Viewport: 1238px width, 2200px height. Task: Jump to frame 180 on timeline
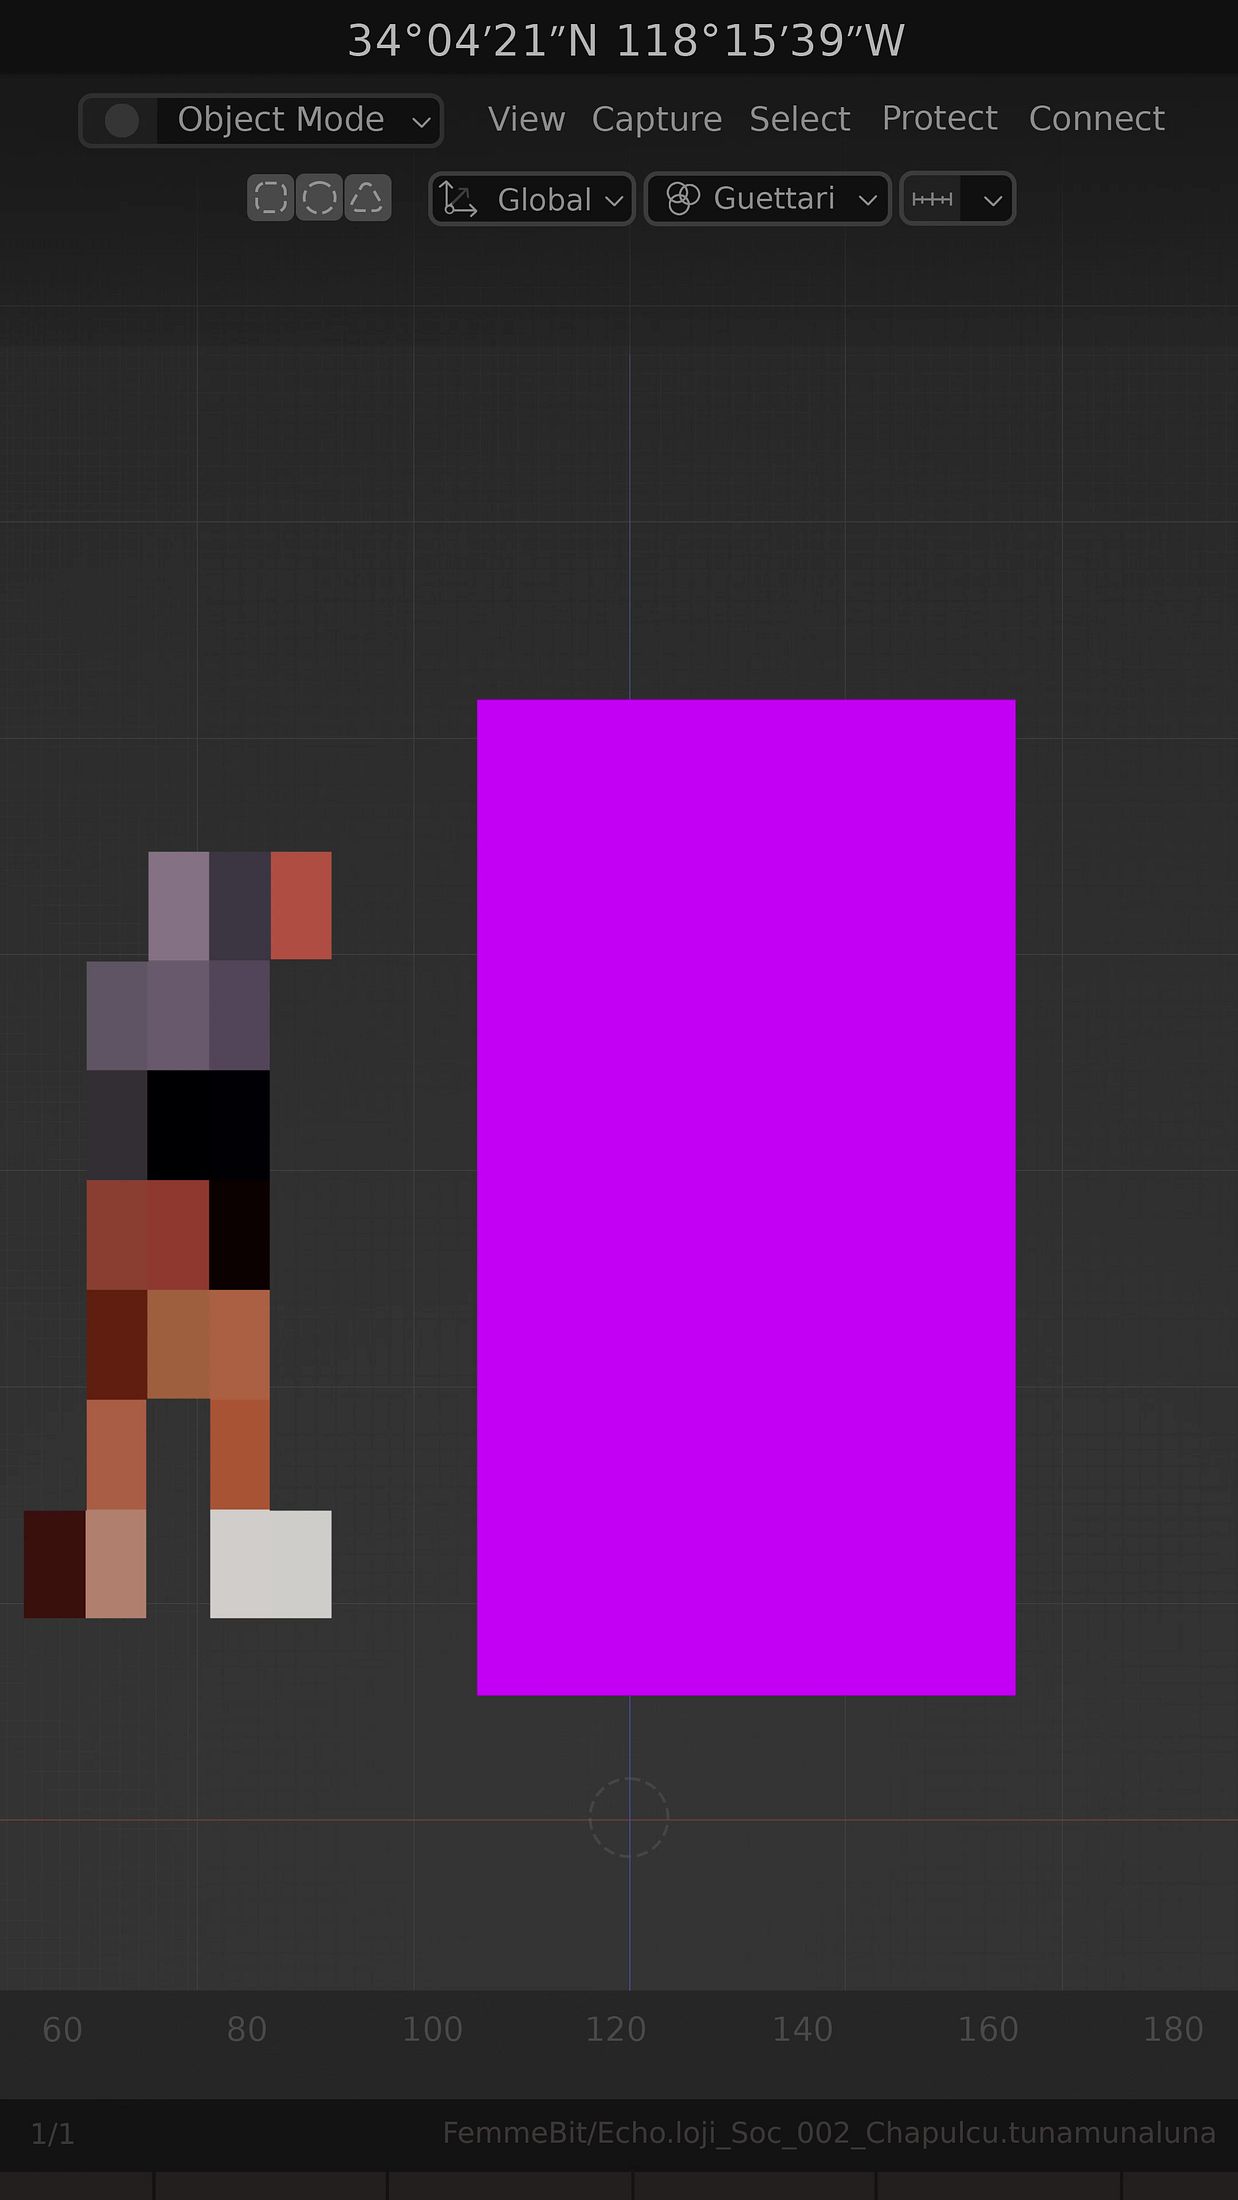pos(1173,2029)
